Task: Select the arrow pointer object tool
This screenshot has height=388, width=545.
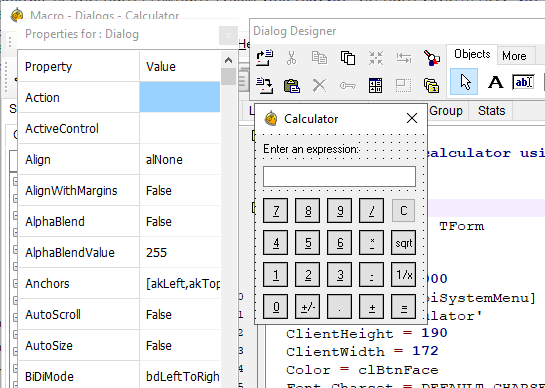Action: coord(464,82)
